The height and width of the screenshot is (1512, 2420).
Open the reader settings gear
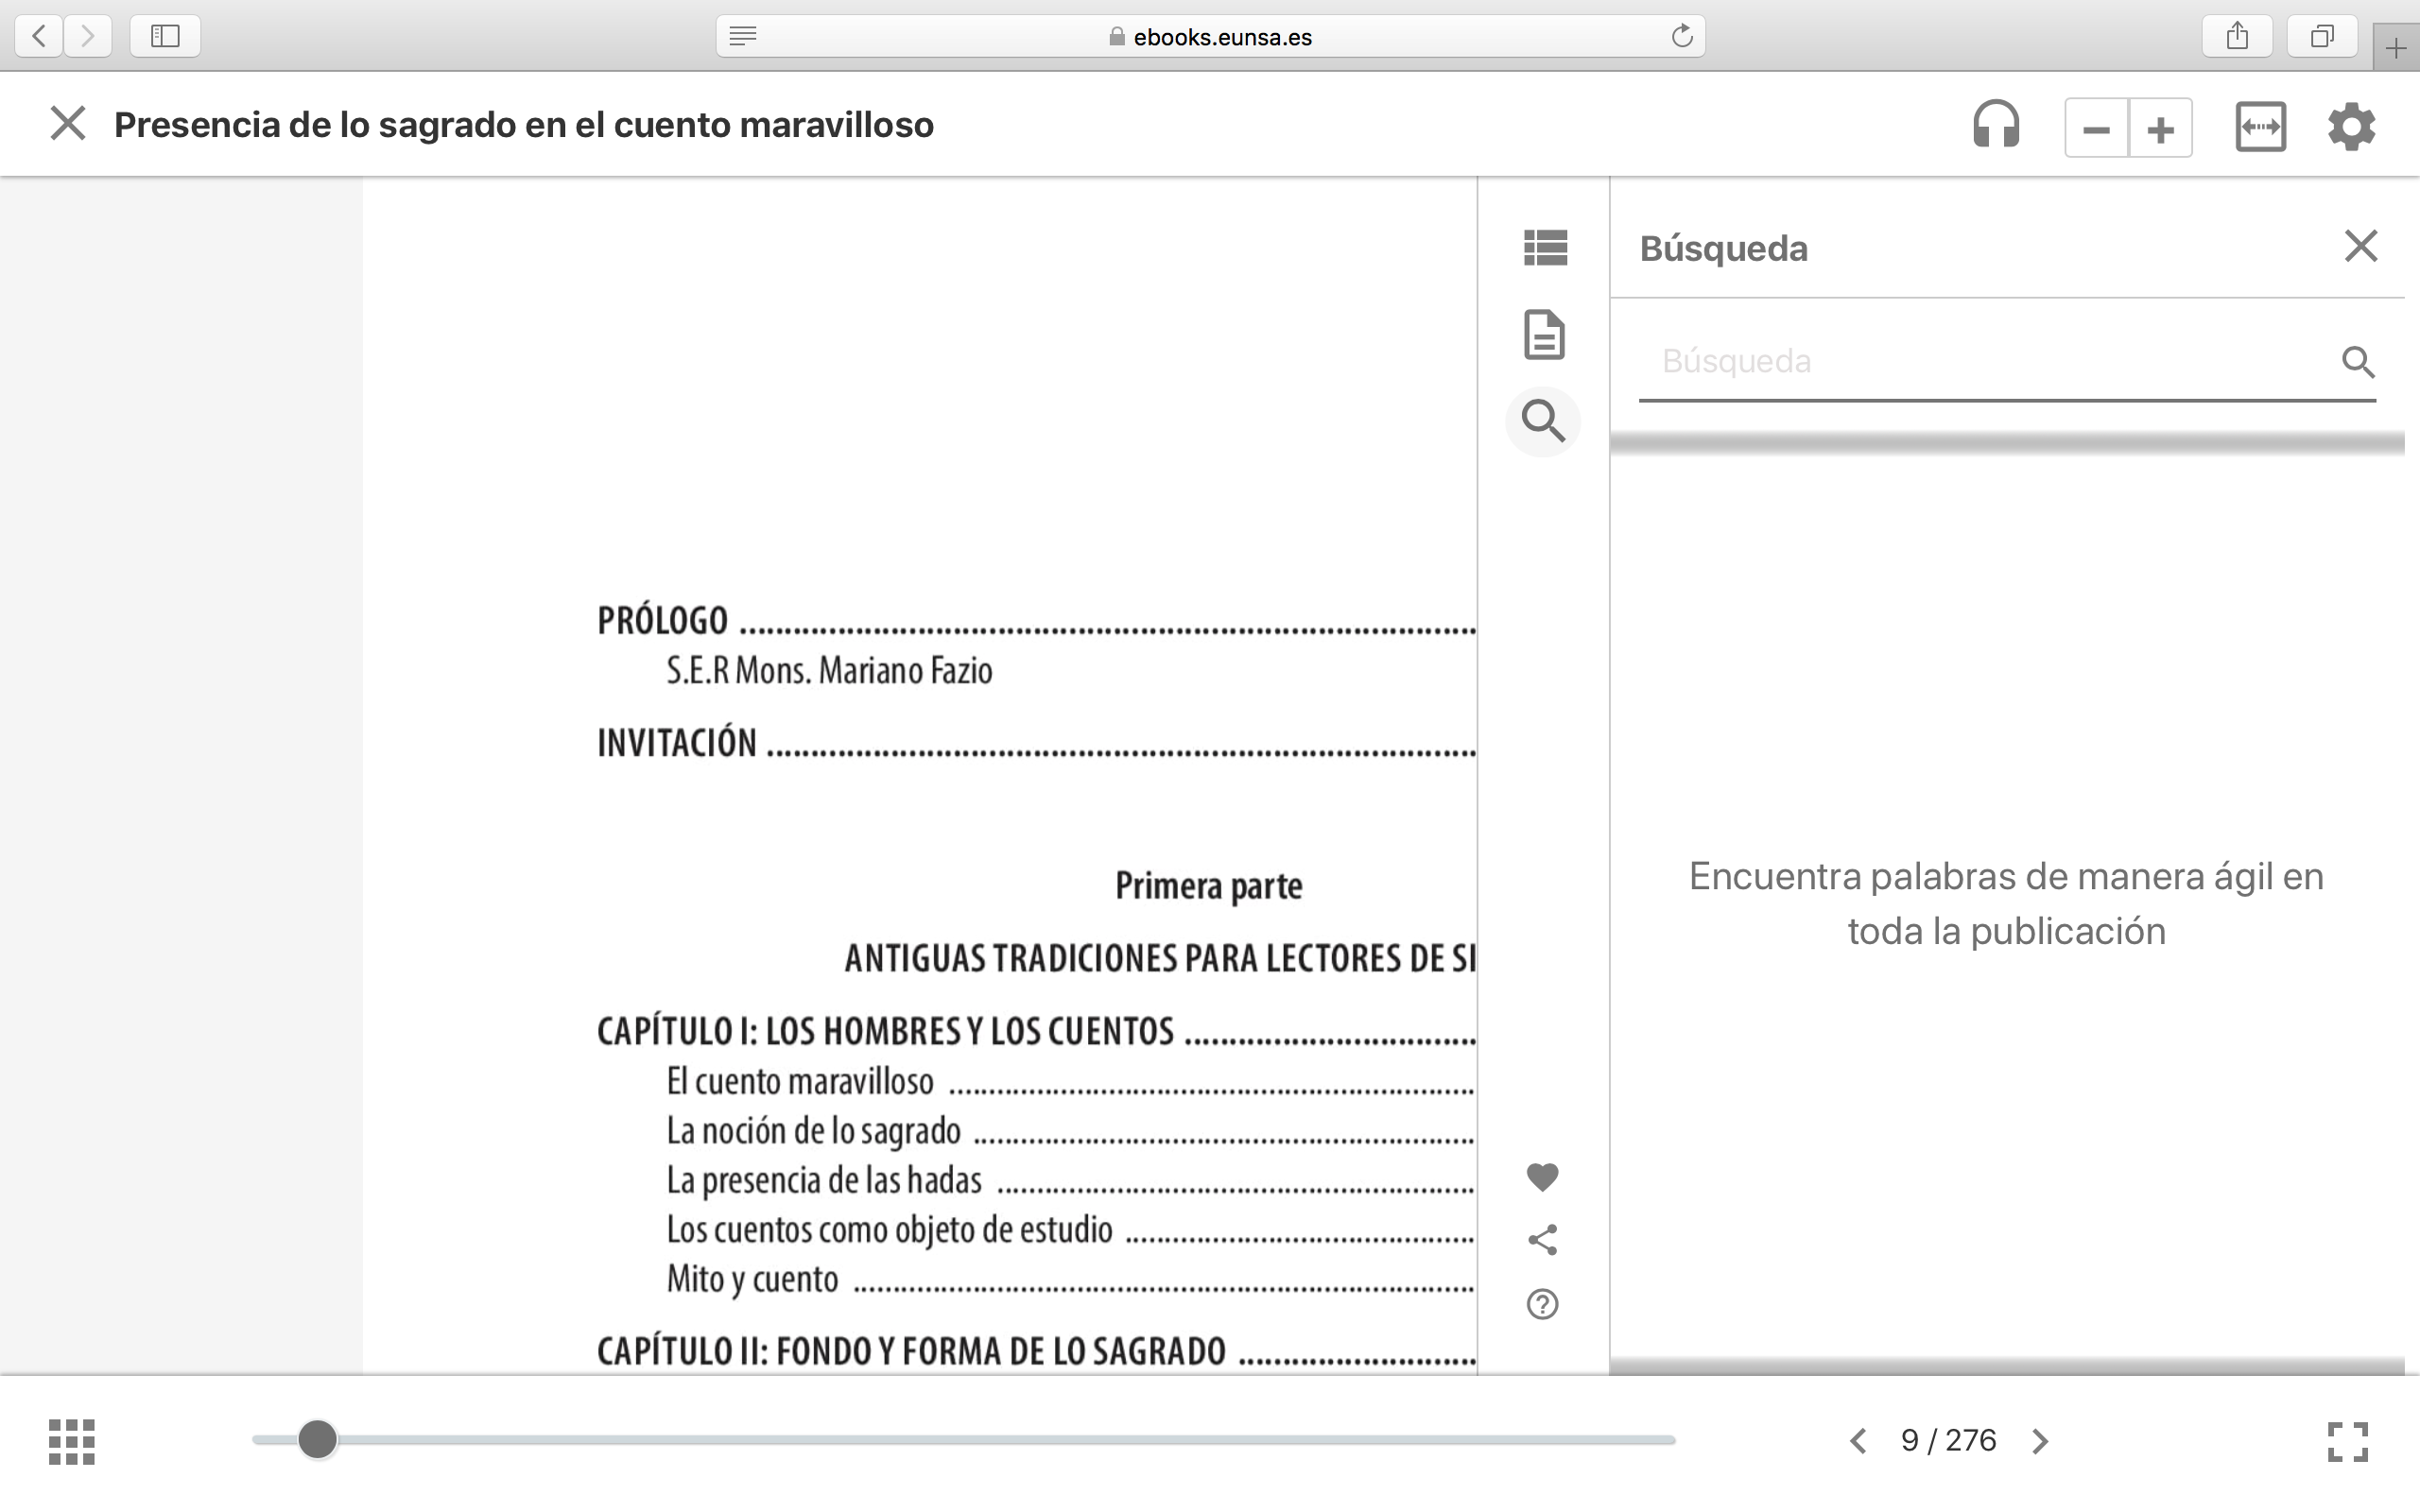(x=2351, y=127)
